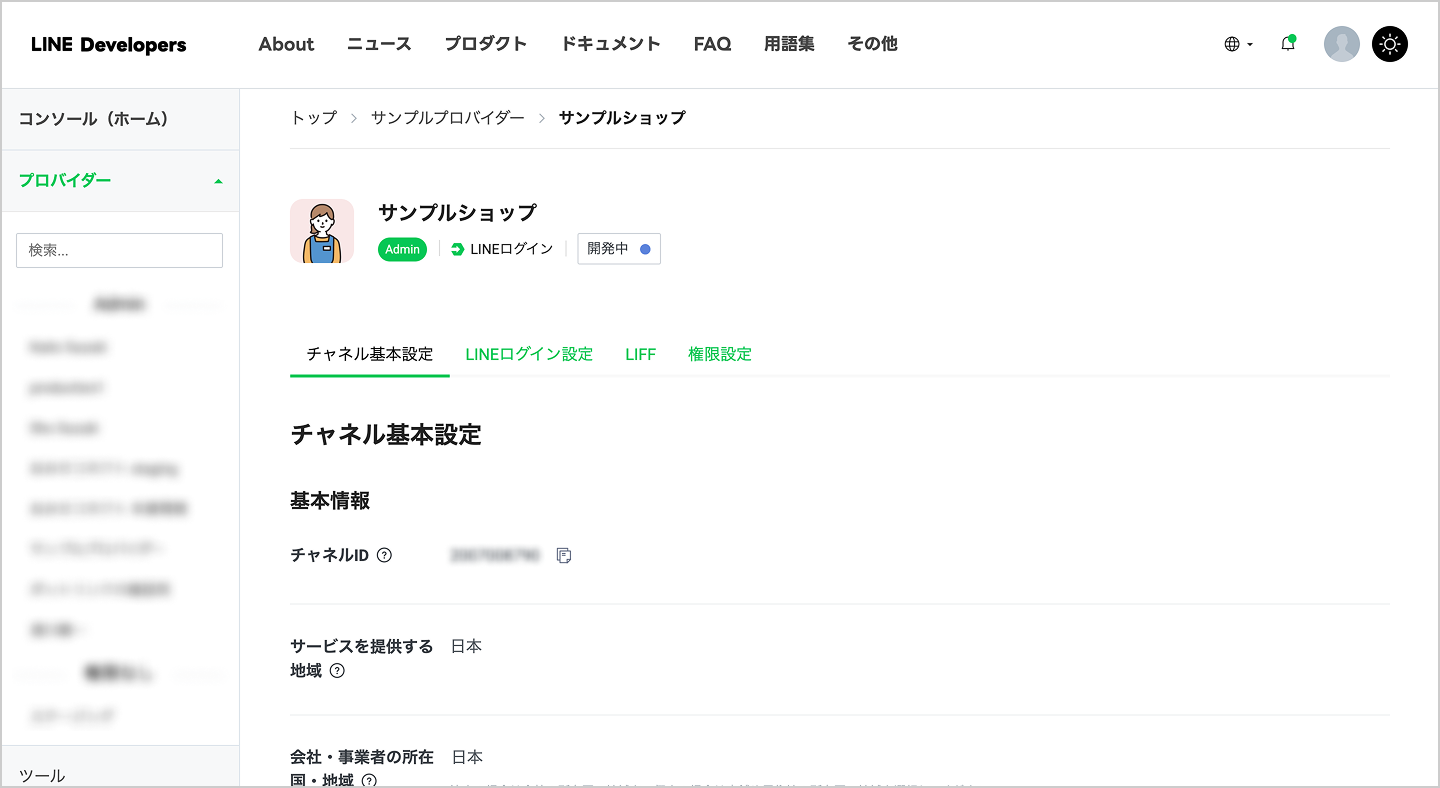Open the language selector globe icon
1440x788 pixels.
click(1234, 43)
